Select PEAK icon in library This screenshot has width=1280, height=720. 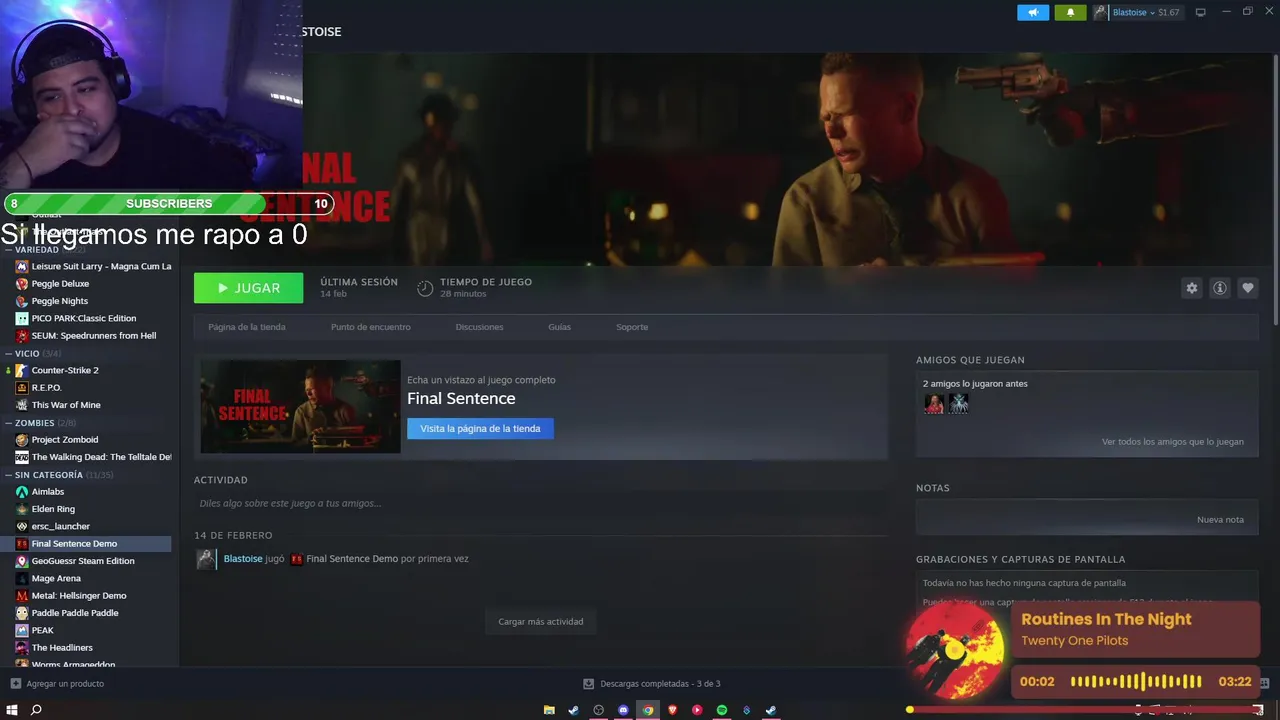coord(22,630)
